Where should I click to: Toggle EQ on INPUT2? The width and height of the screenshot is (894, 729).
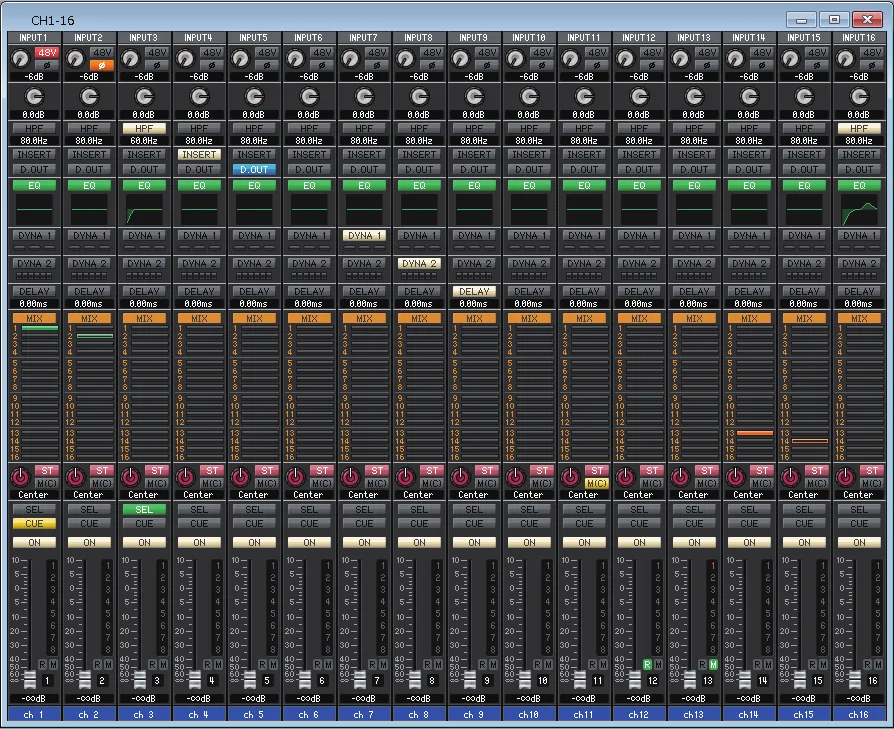coord(90,185)
